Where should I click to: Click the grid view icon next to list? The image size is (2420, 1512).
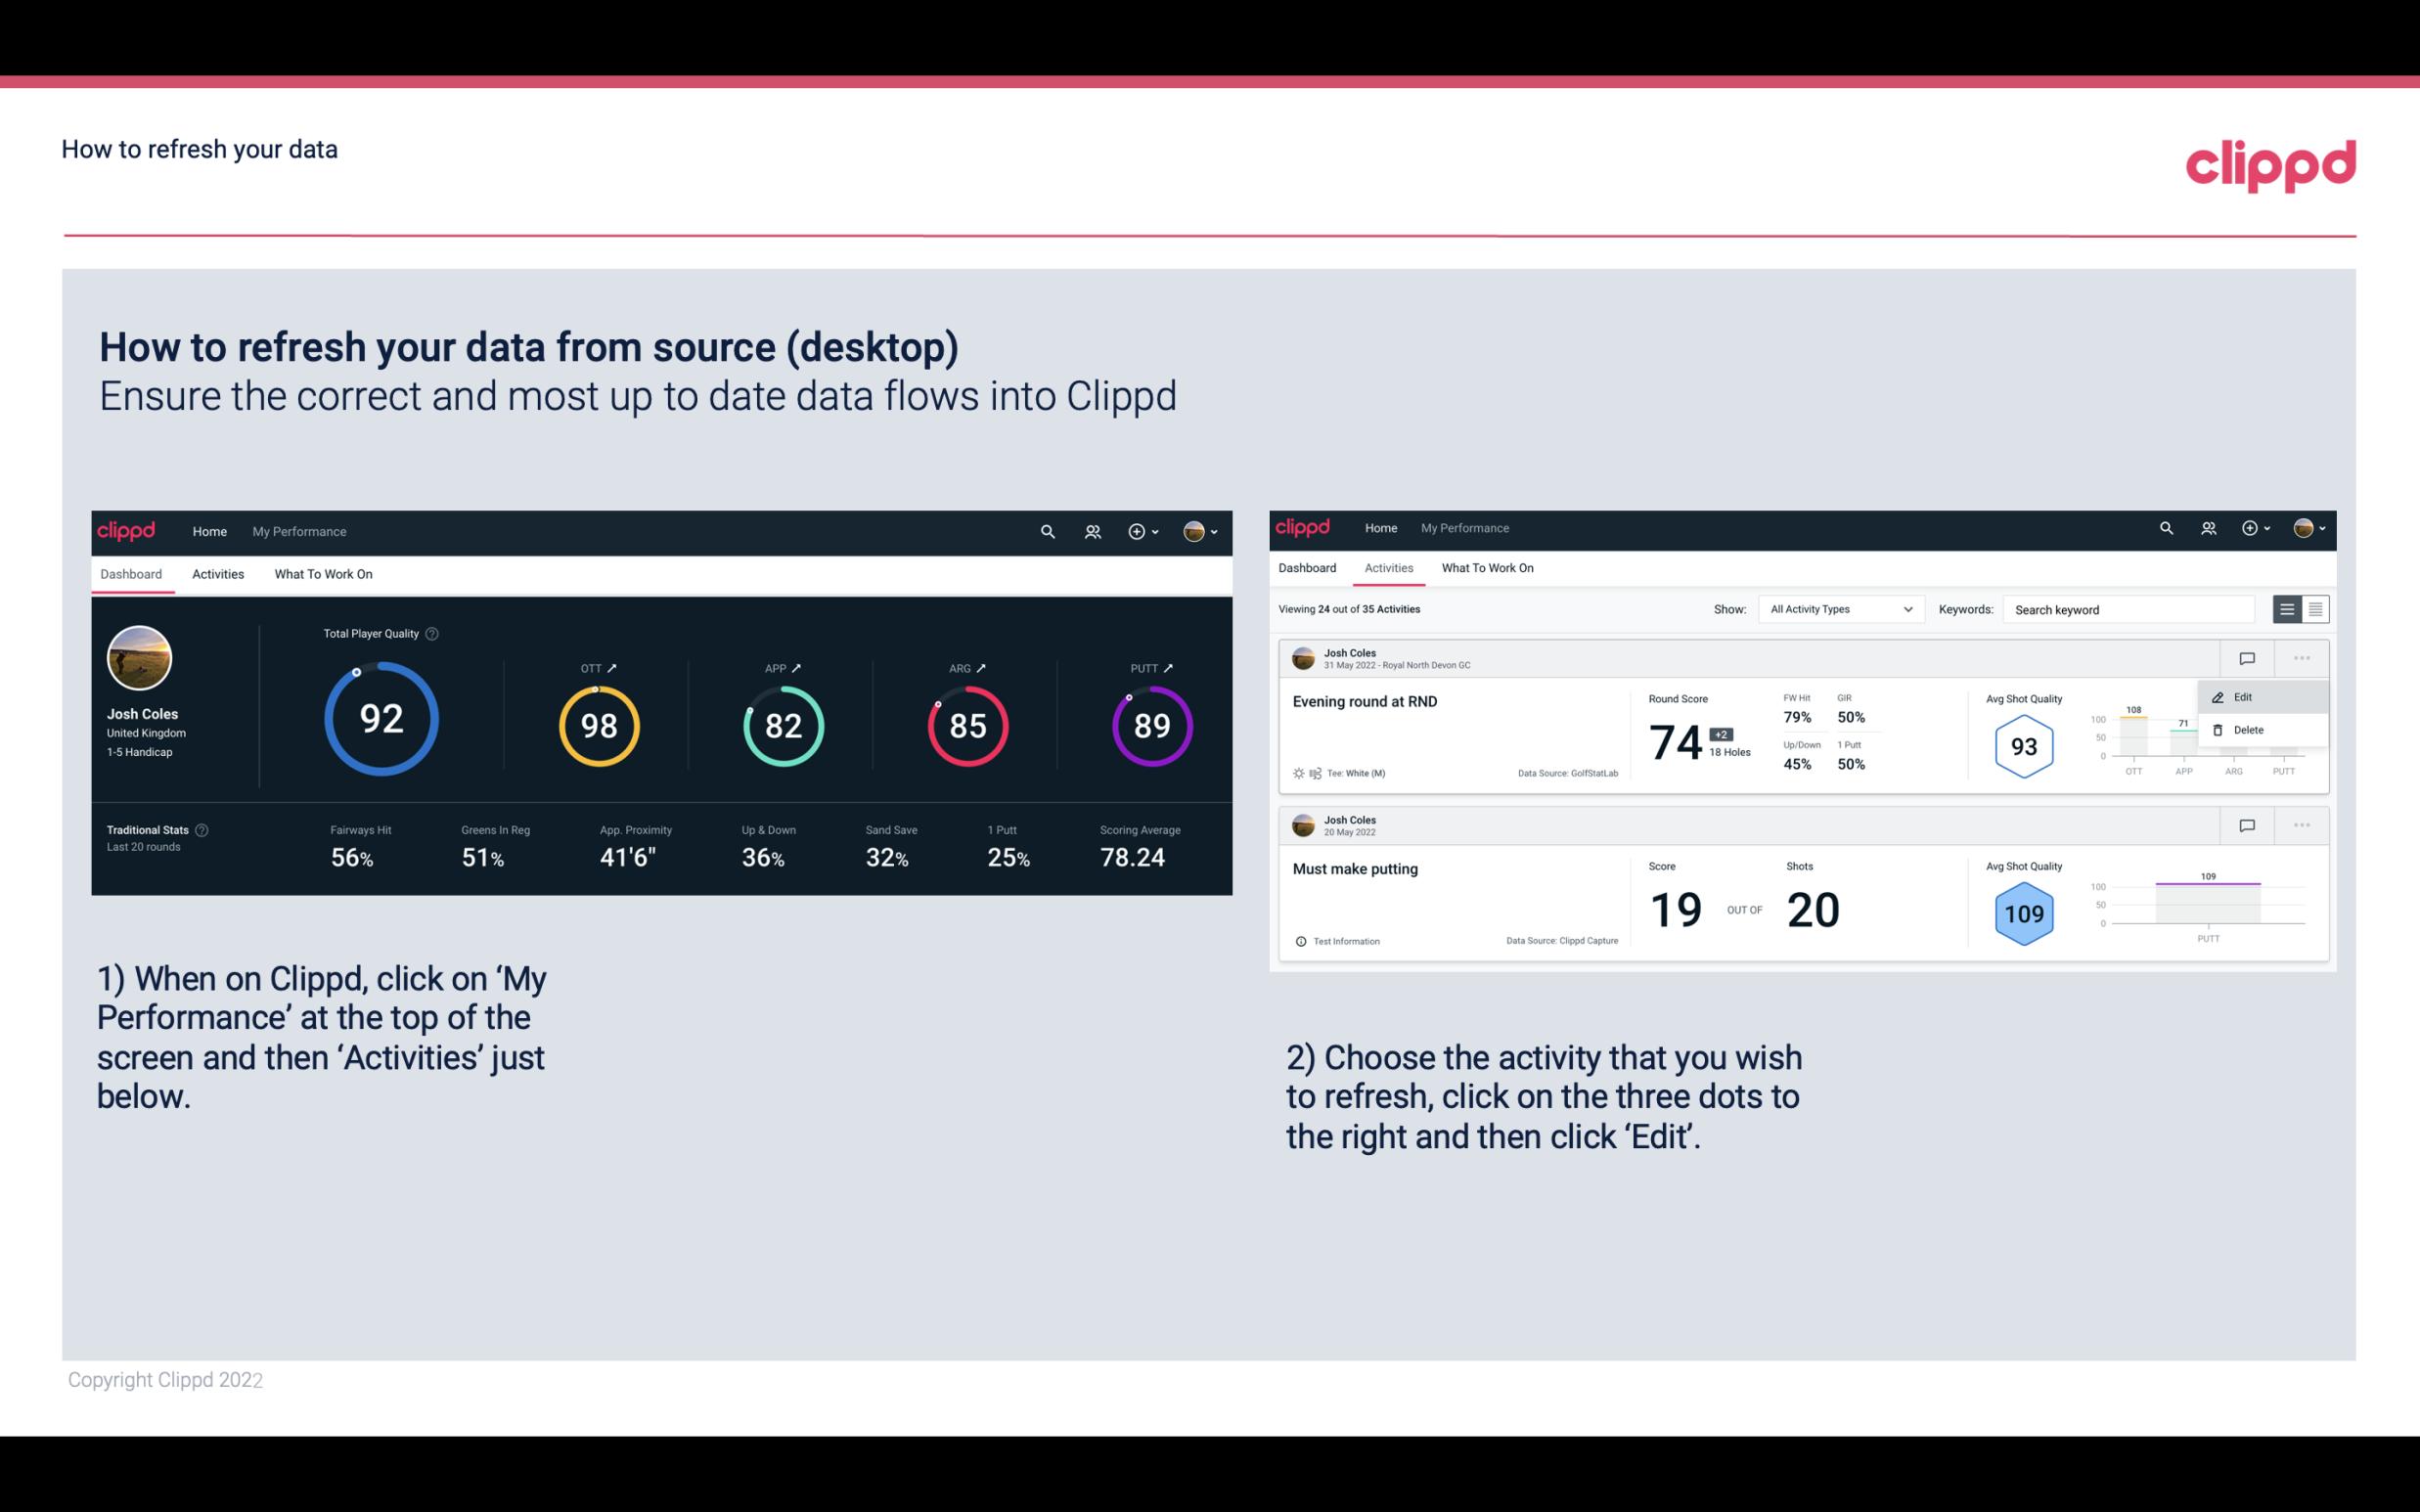click(x=2313, y=608)
